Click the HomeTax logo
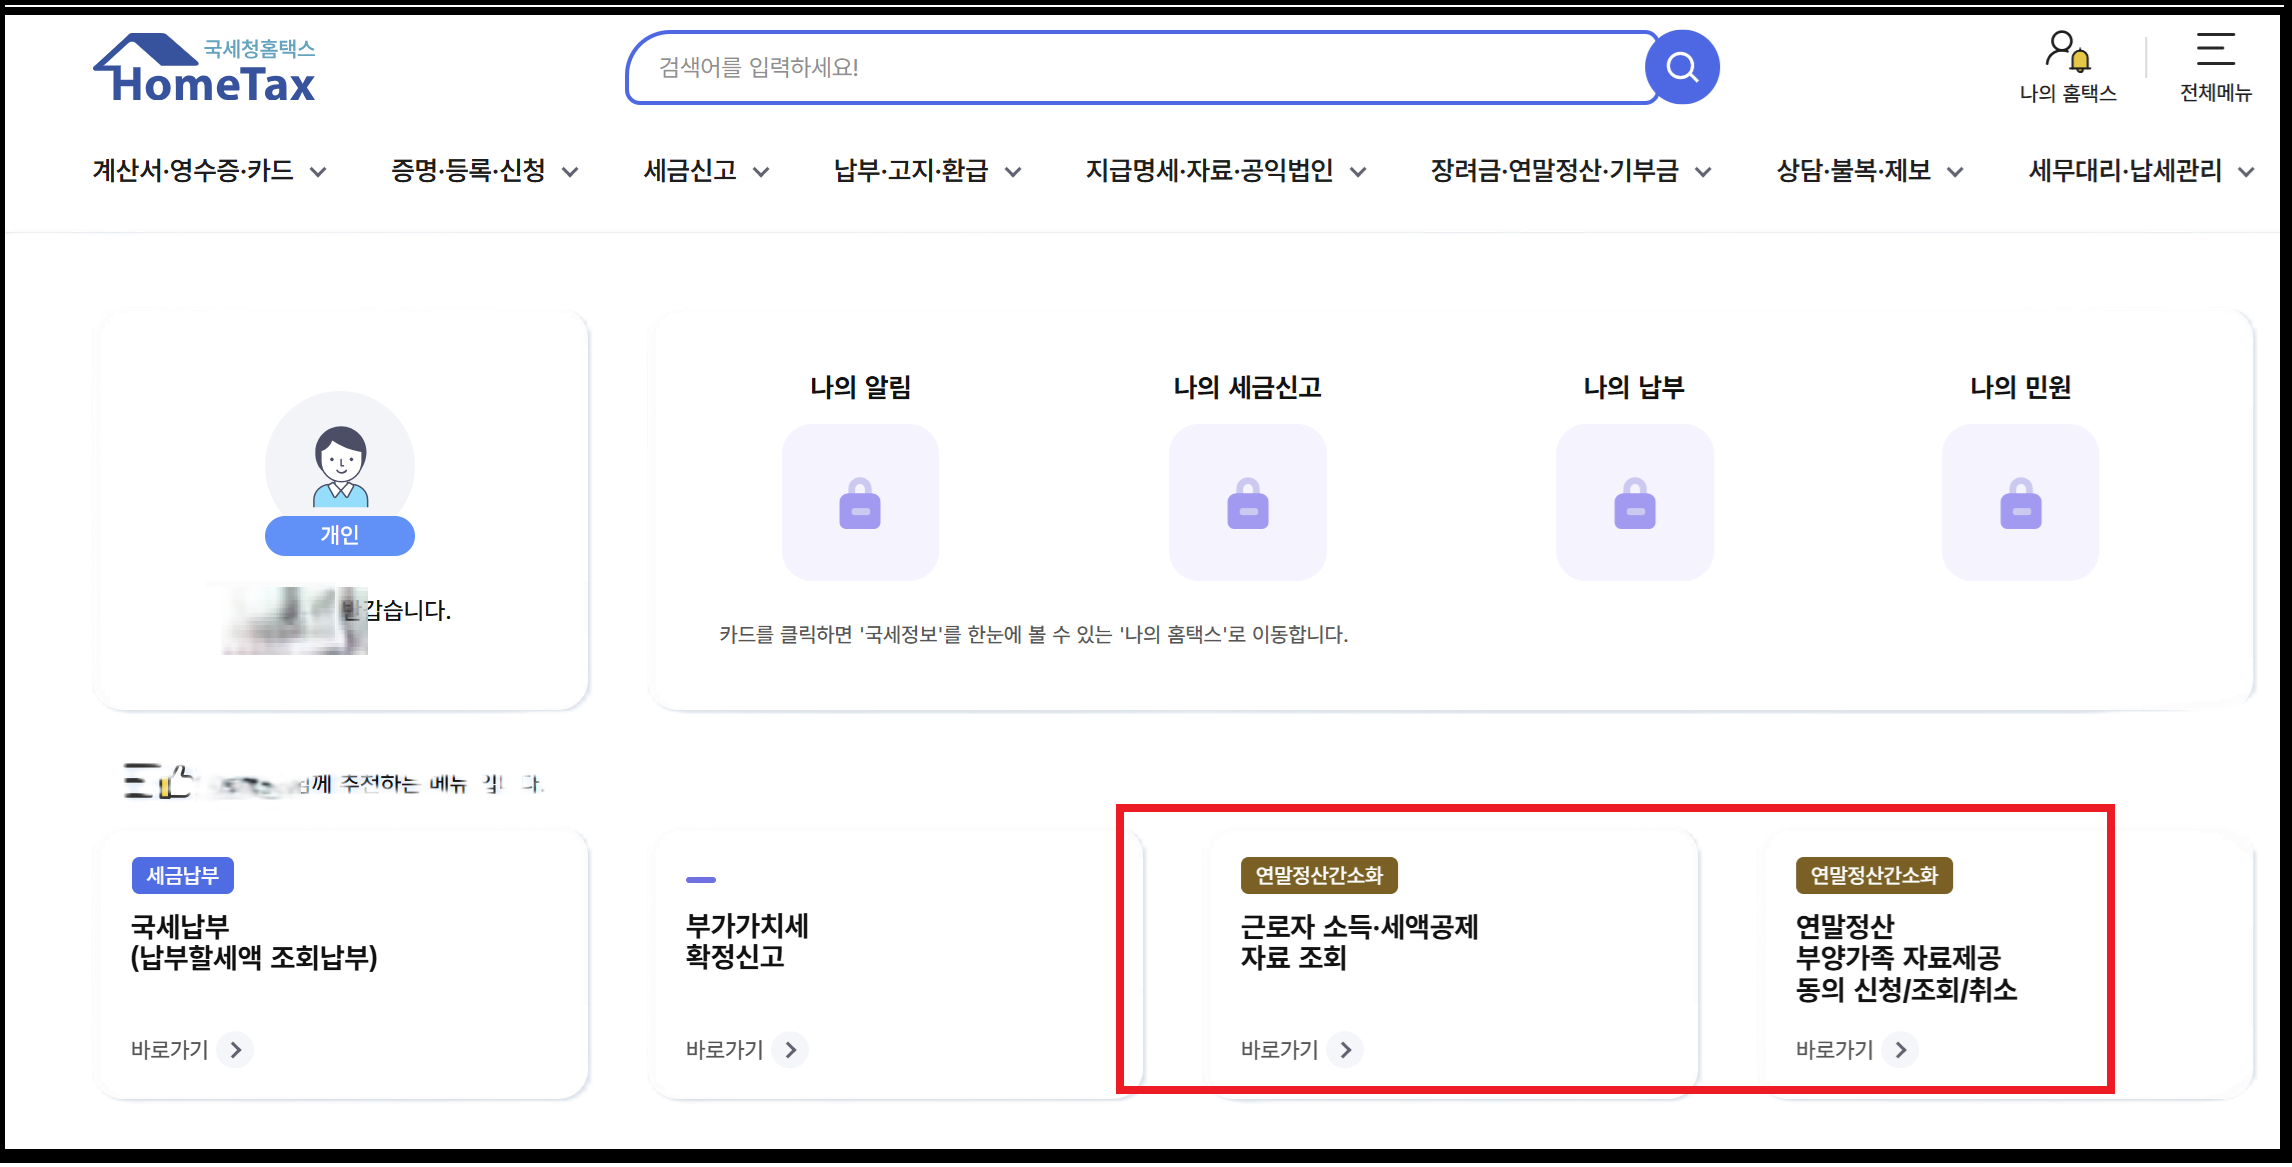 (205, 68)
